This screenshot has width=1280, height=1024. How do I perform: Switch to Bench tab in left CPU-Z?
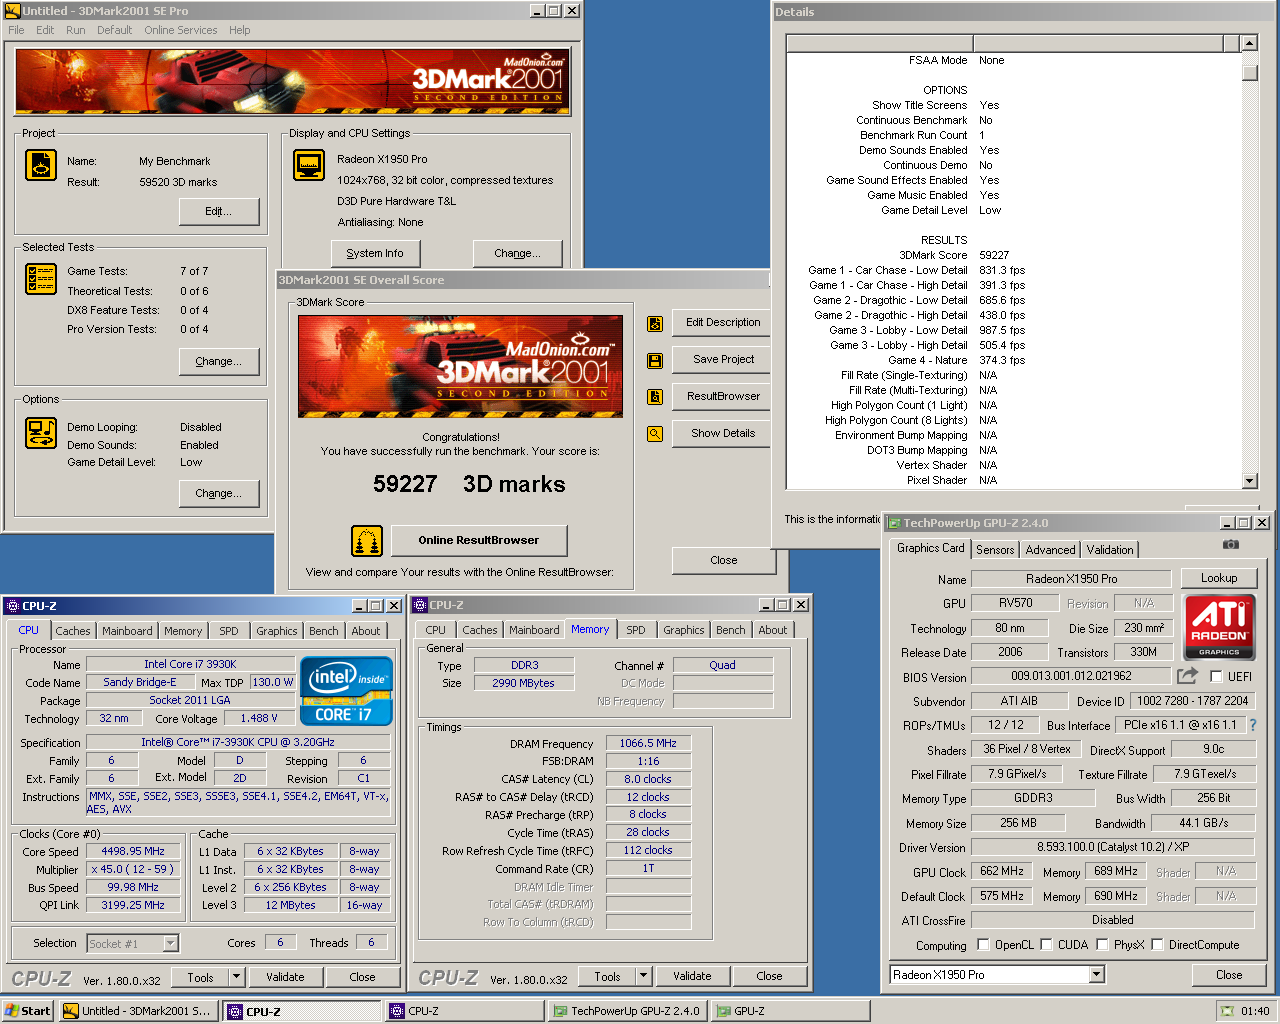pyautogui.click(x=323, y=631)
